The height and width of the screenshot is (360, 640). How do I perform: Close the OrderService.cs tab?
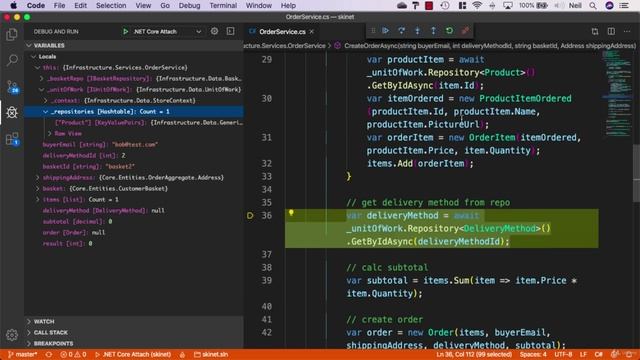point(312,31)
